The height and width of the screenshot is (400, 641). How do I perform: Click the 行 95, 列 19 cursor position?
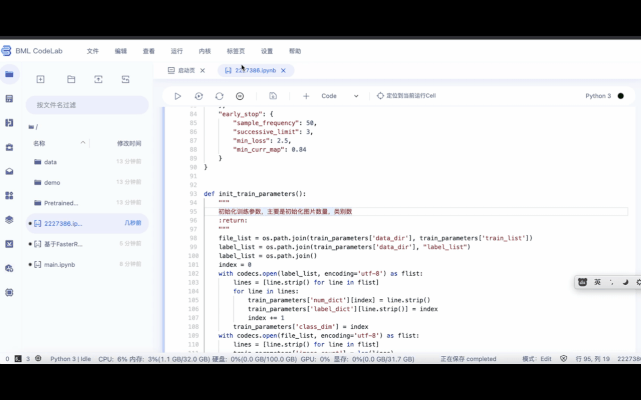[x=593, y=359]
